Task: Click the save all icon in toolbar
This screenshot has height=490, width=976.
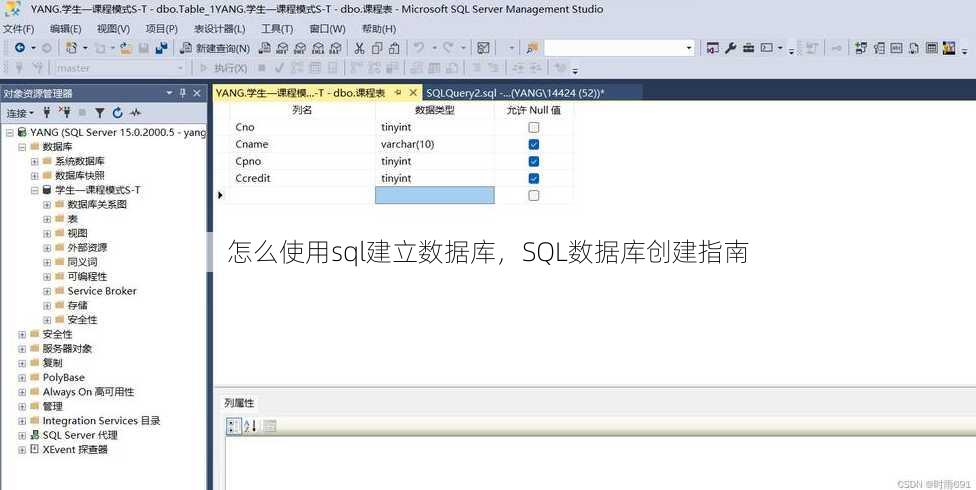Action: (161, 48)
